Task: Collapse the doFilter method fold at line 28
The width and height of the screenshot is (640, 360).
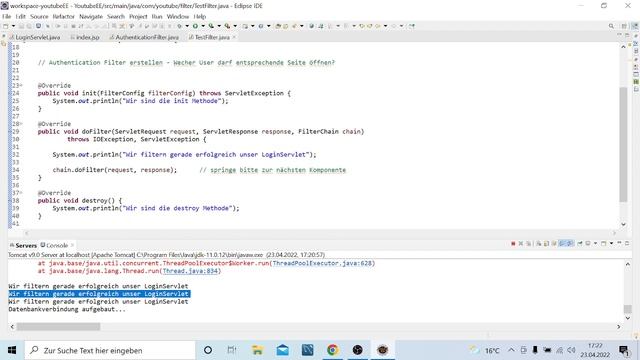Action: click(x=21, y=124)
